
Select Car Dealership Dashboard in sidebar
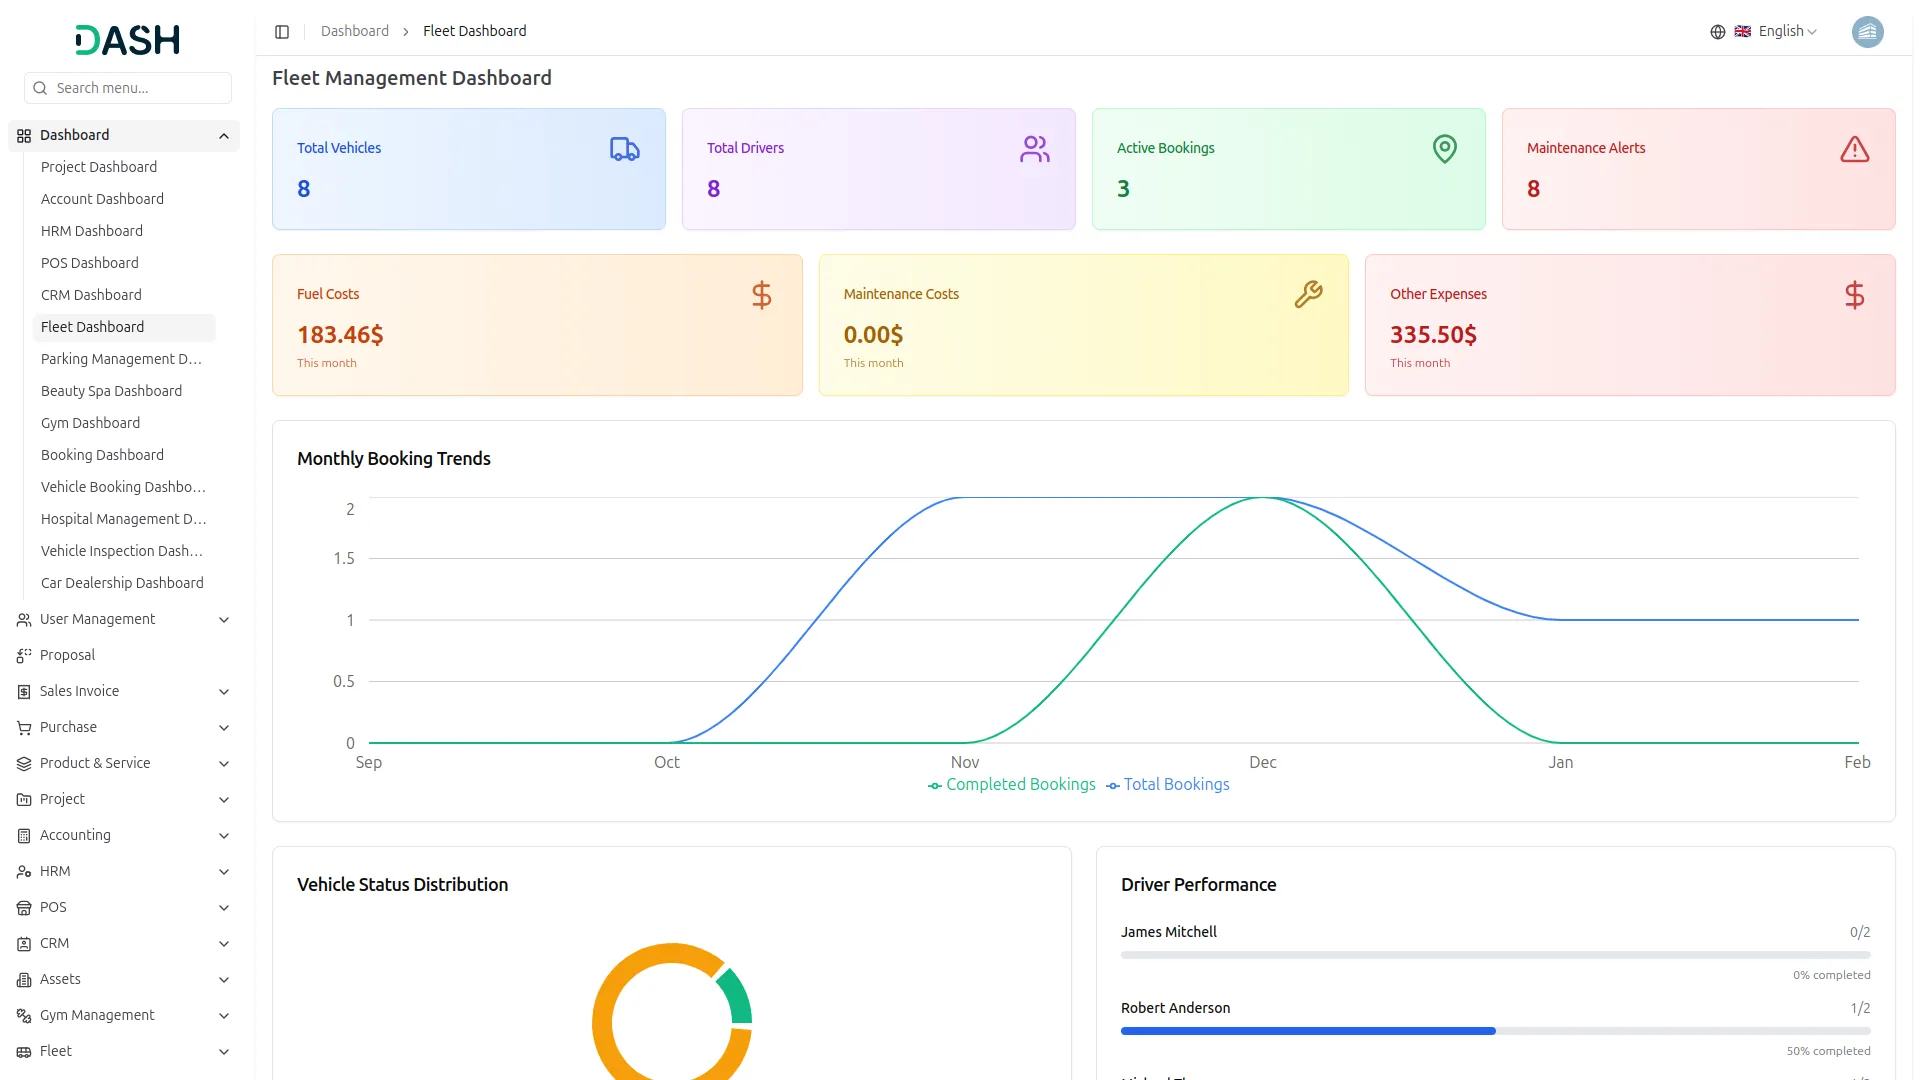point(122,583)
